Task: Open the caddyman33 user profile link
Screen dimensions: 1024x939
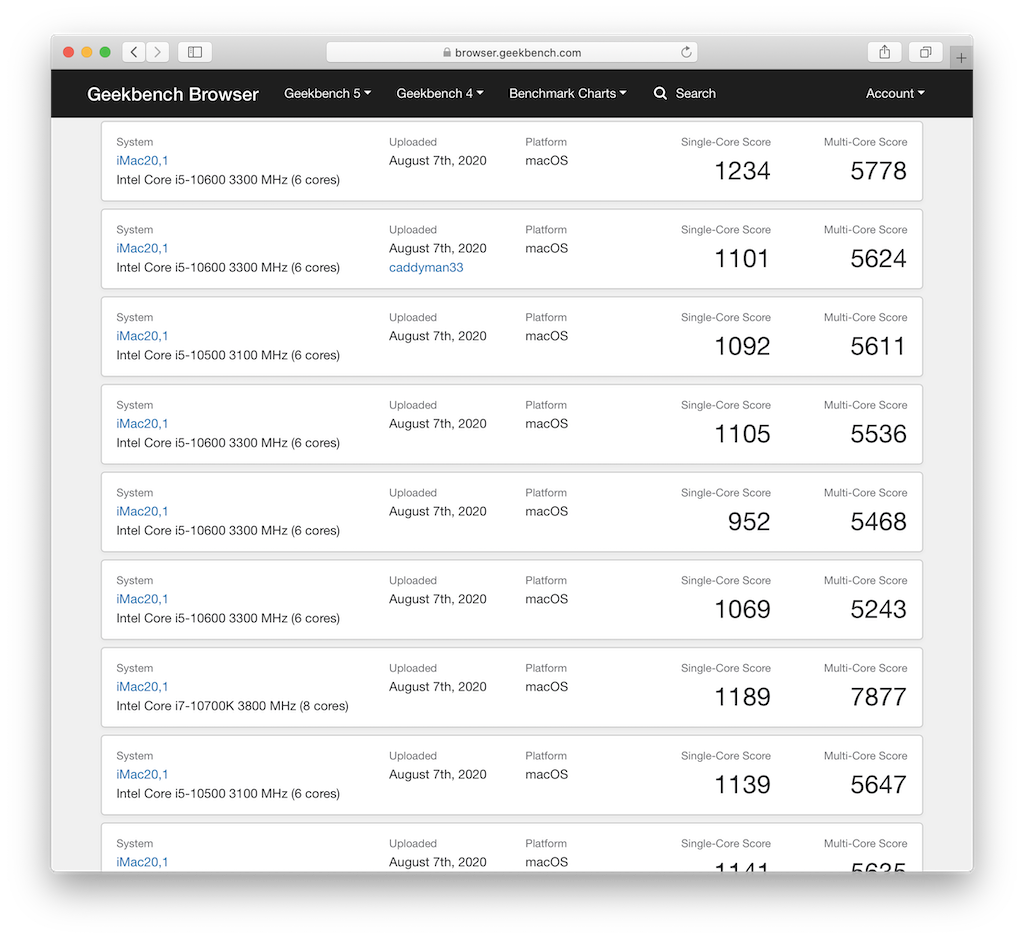Action: pos(426,267)
